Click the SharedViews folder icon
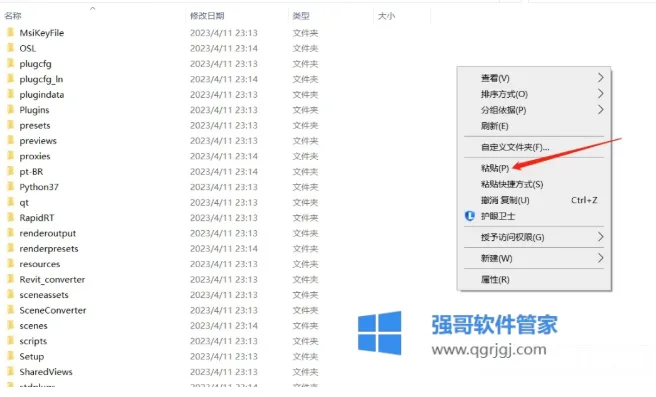The height and width of the screenshot is (397, 656). 11,371
